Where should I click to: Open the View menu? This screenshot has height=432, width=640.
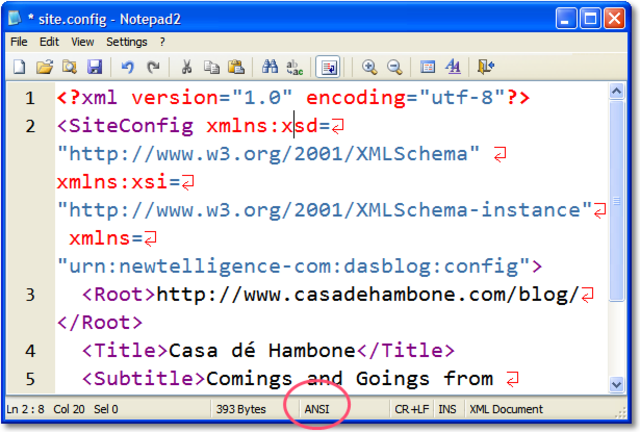click(82, 42)
